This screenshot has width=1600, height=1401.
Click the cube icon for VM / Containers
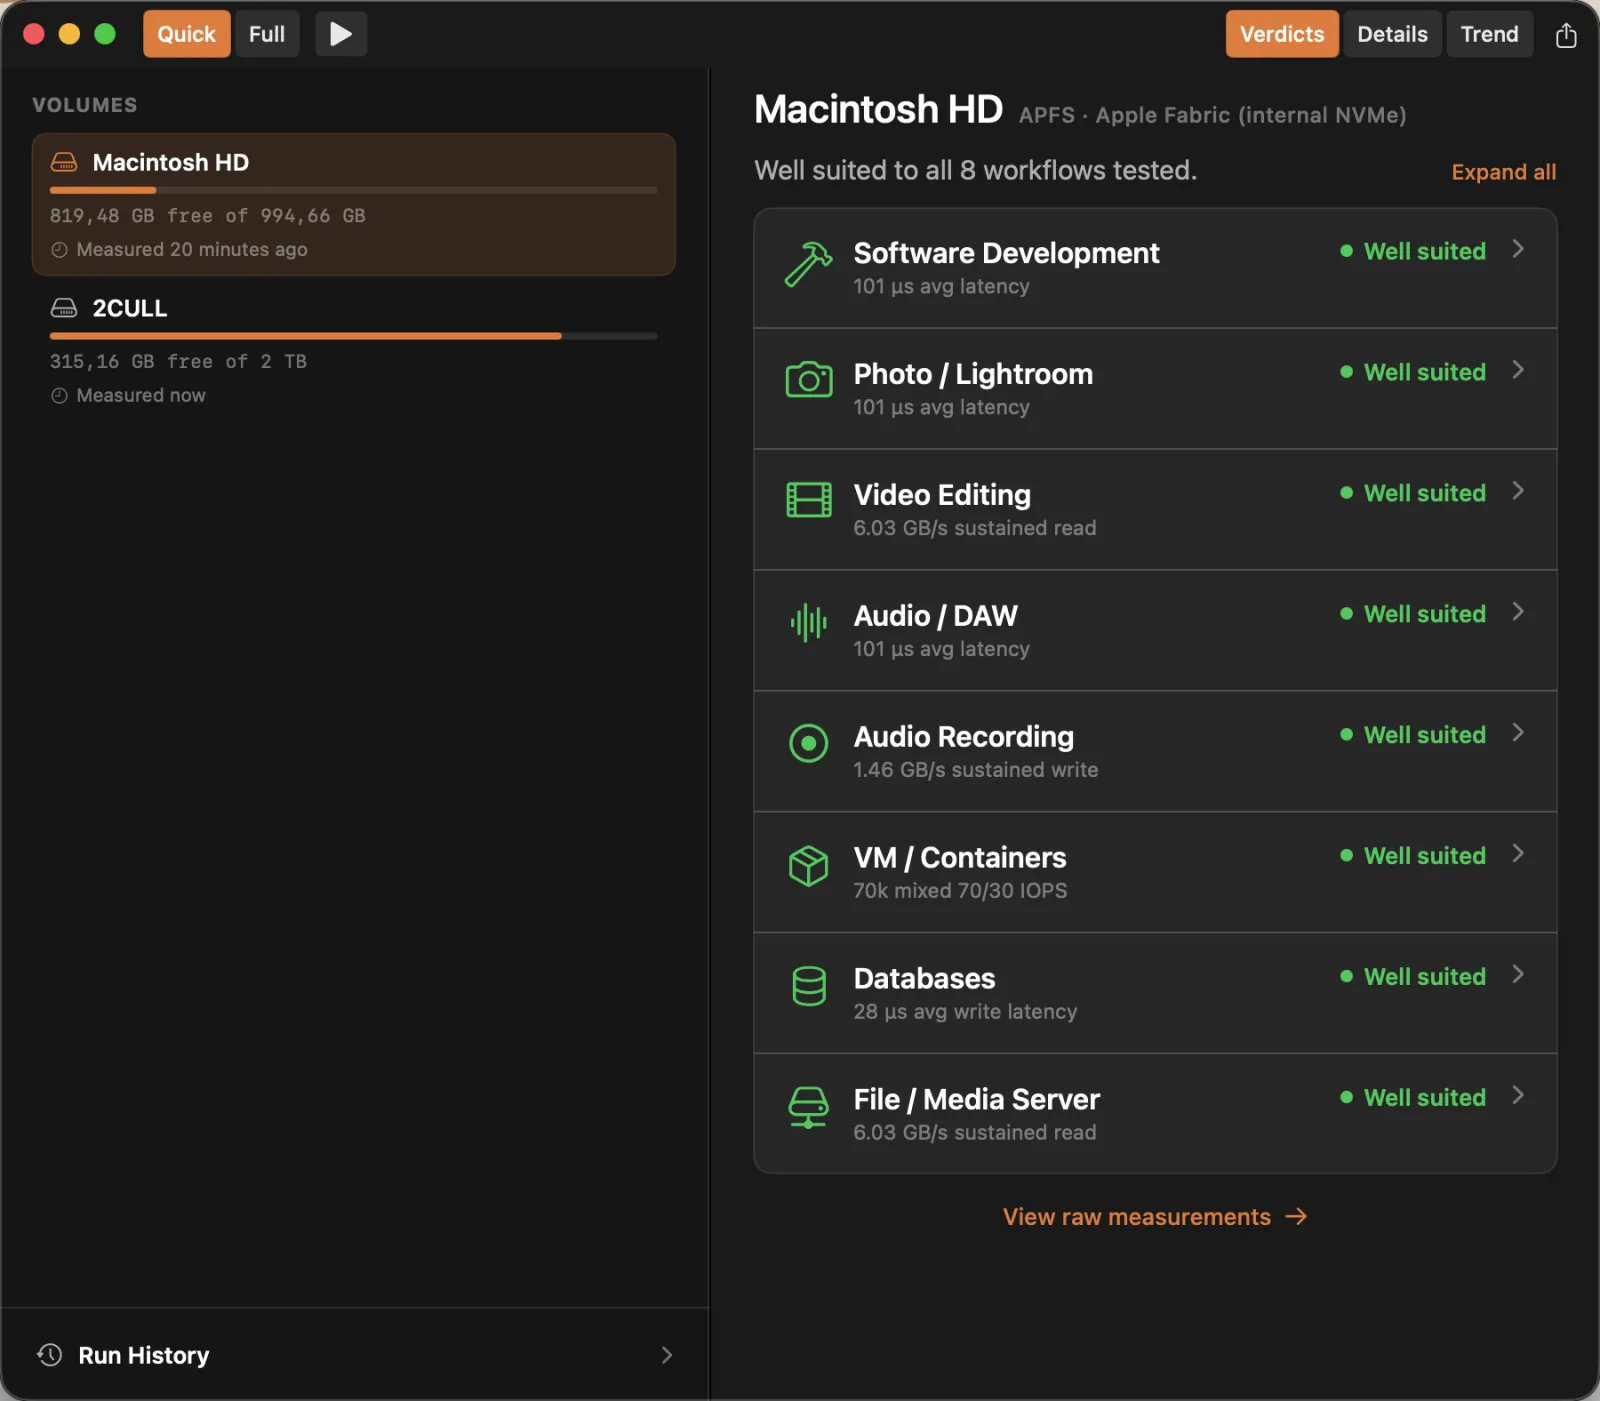click(x=808, y=866)
